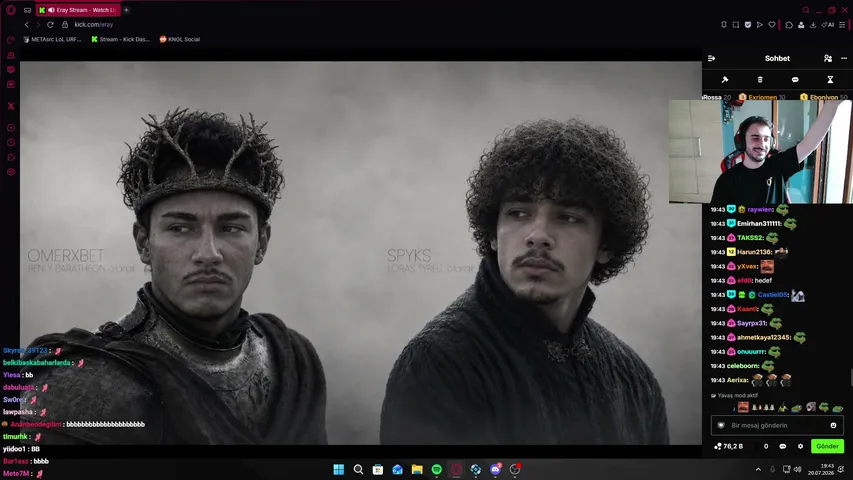This screenshot has height=480, width=853.
Task: Open the emoji picker in message box
Action: [833, 425]
